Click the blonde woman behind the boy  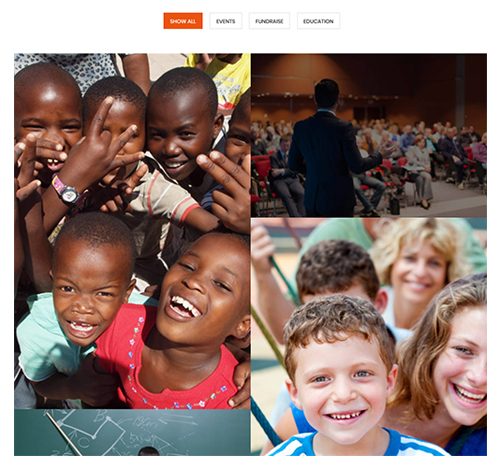click(420, 267)
